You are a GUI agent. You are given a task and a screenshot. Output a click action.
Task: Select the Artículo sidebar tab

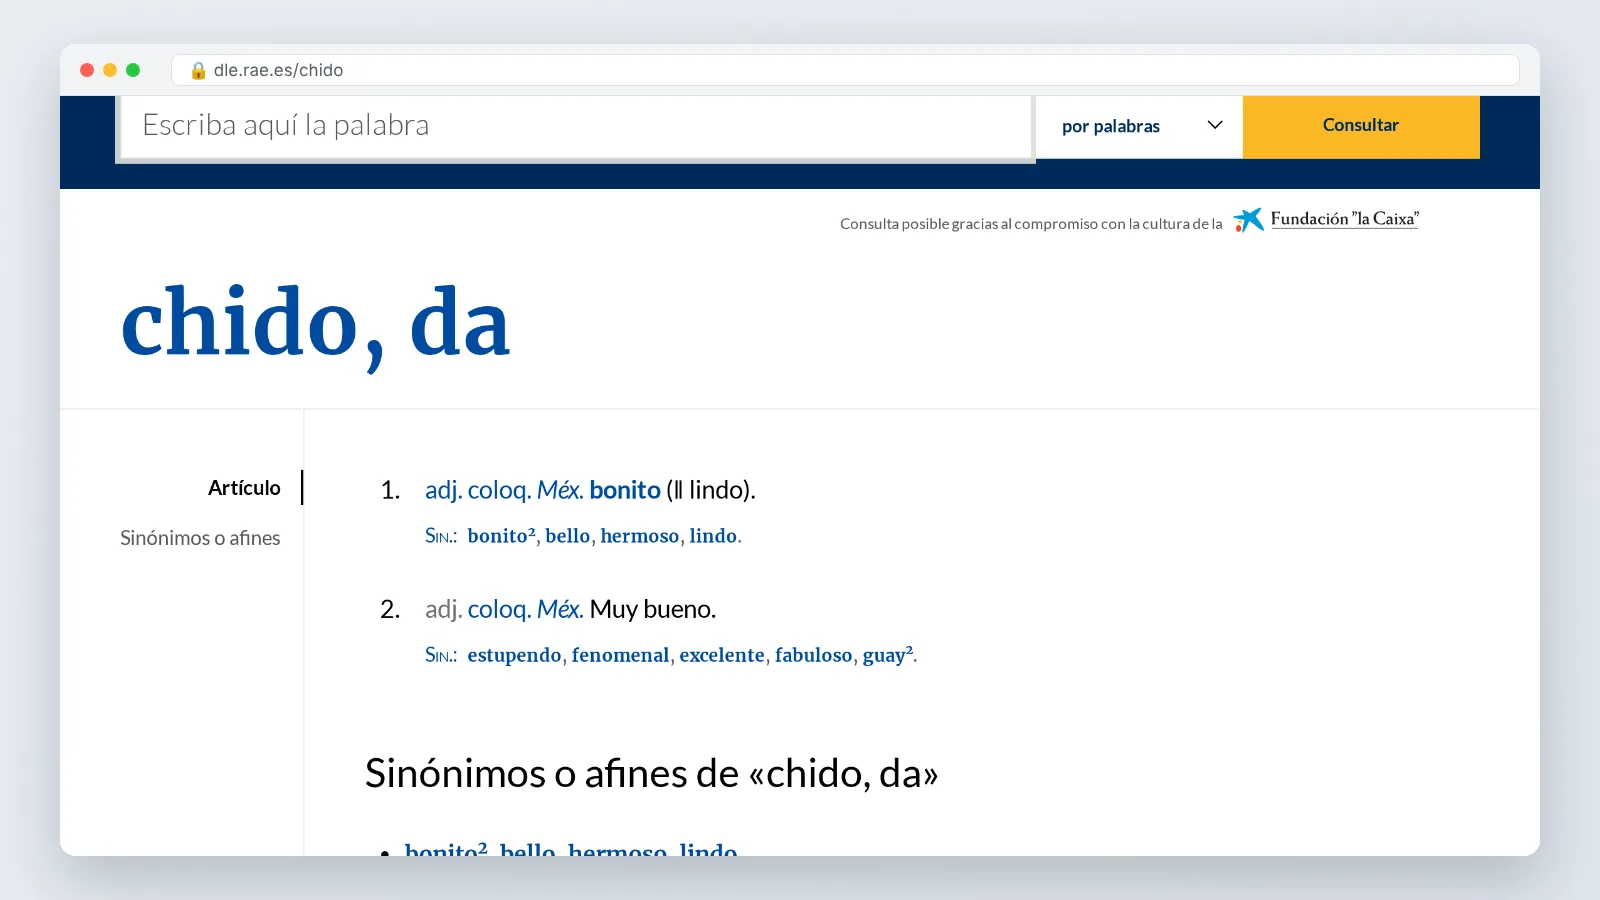click(244, 488)
